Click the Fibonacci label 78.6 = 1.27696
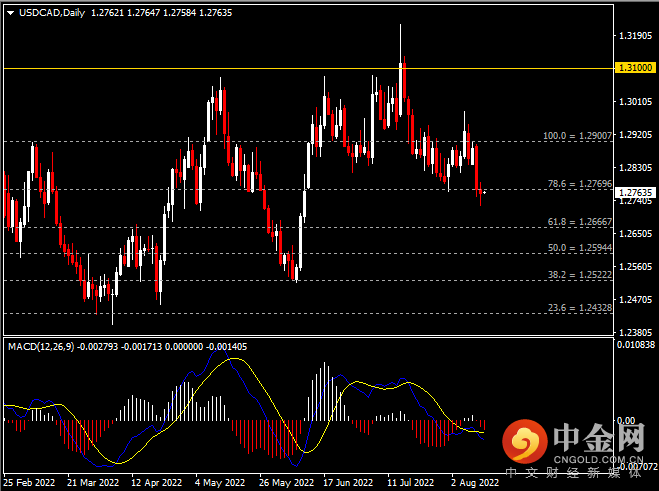Screen dimensions: 659x491 [x=580, y=184]
